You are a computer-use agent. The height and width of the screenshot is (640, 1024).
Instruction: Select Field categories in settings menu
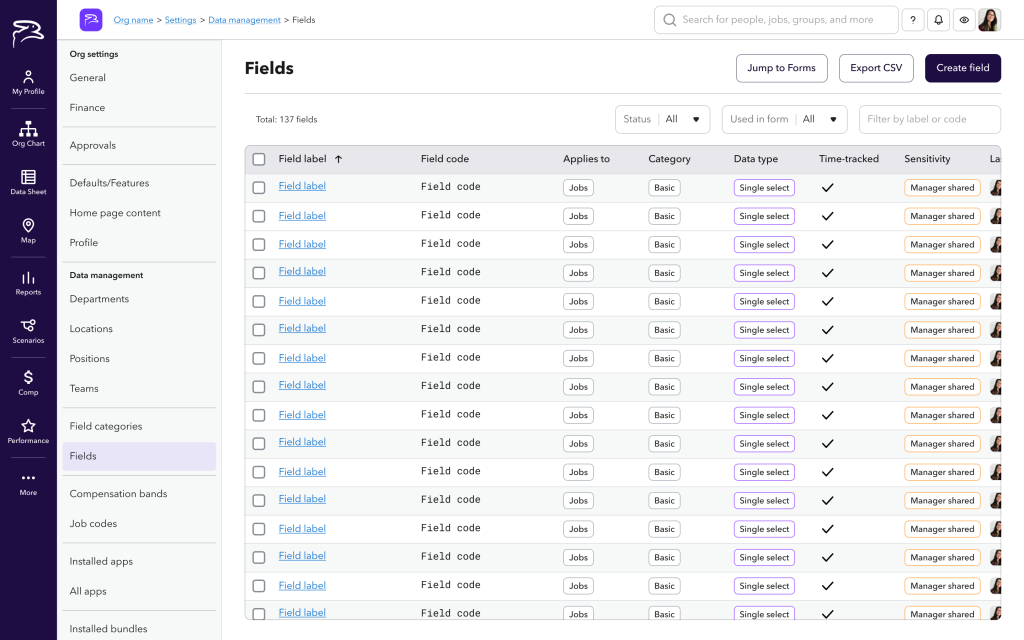[106, 426]
